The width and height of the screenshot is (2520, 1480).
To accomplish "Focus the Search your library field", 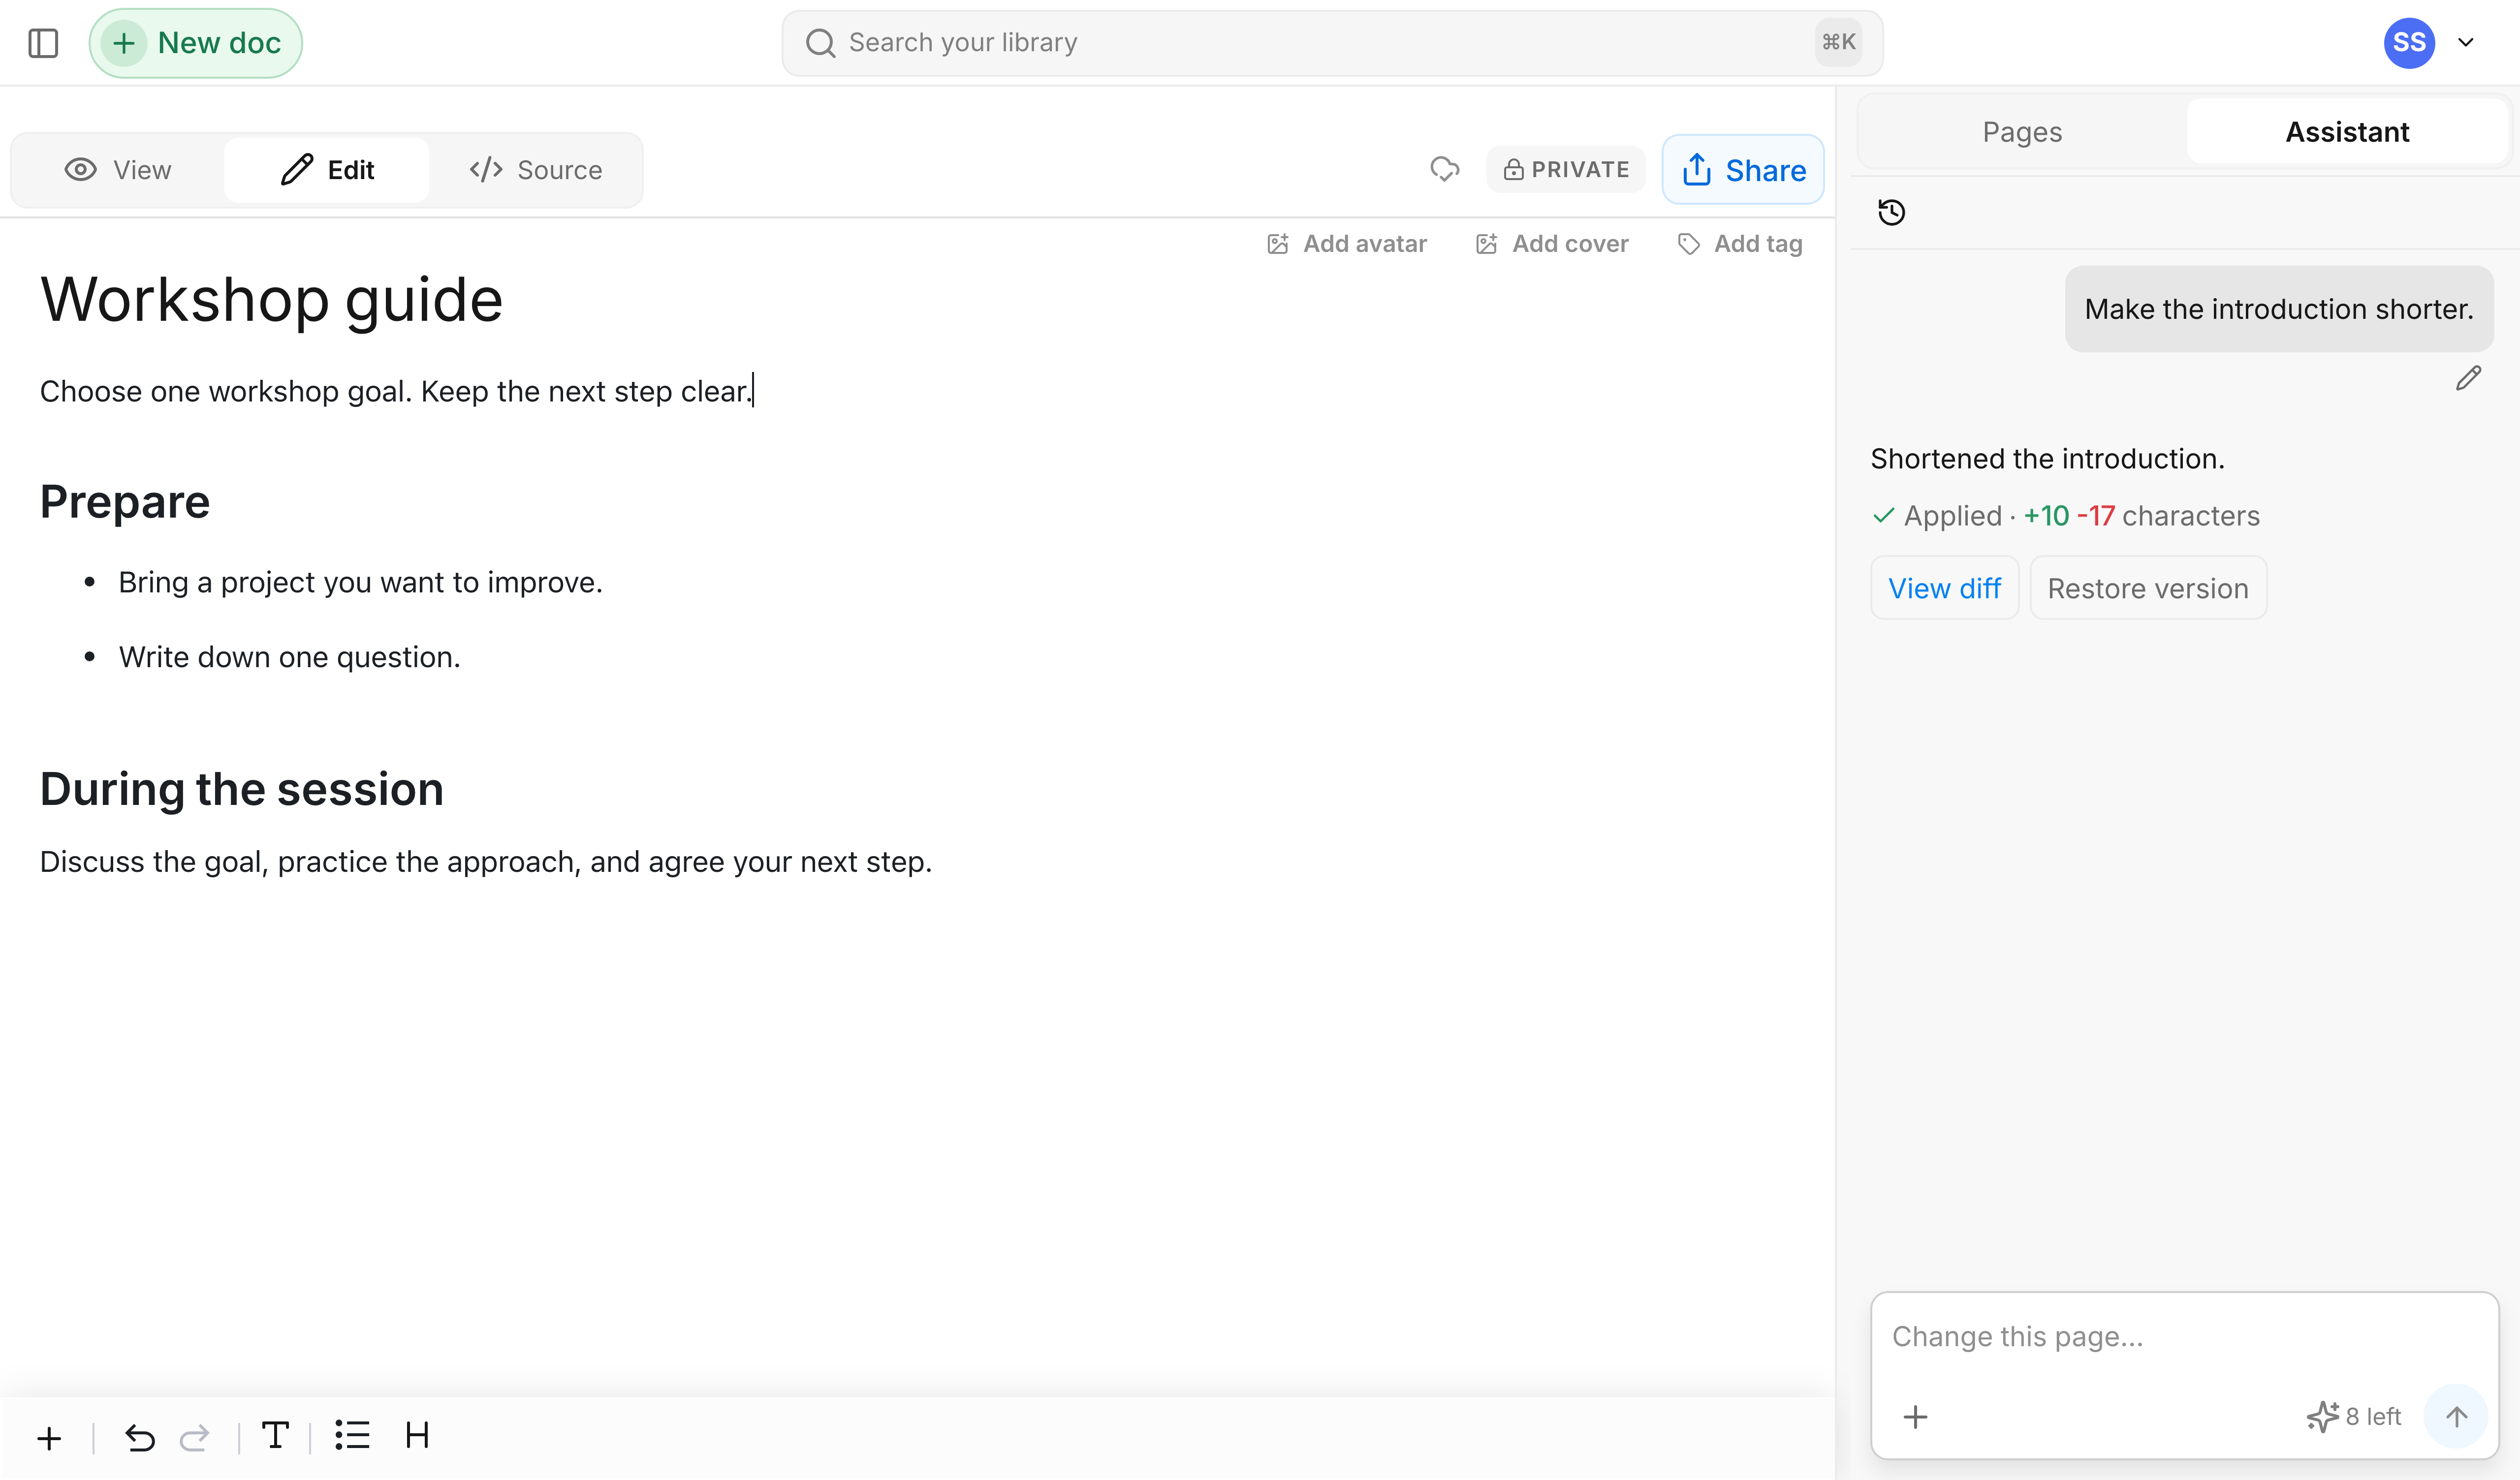I will click(1331, 43).
